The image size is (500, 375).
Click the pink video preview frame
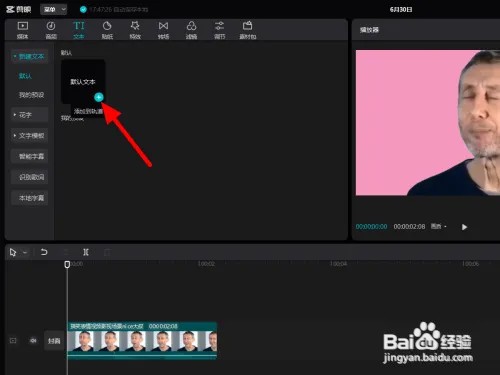(x=428, y=123)
